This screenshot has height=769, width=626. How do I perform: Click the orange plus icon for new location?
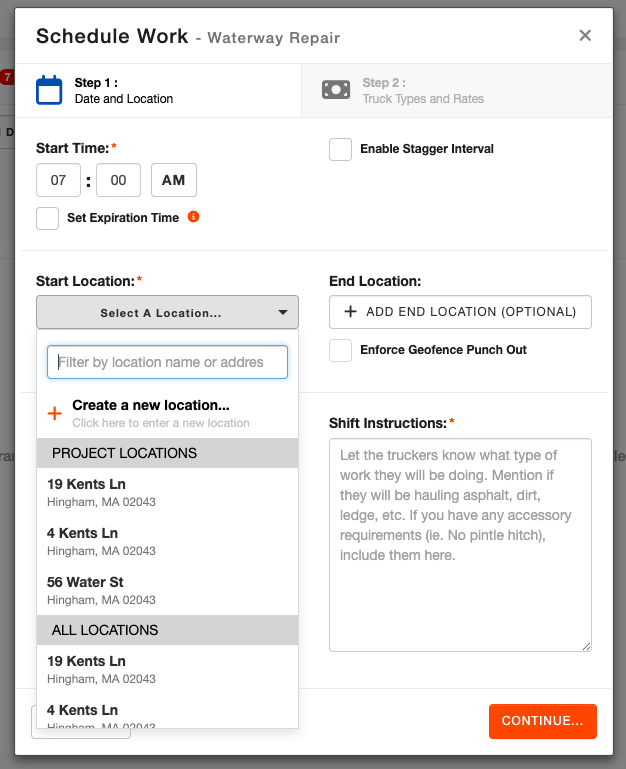(55, 413)
